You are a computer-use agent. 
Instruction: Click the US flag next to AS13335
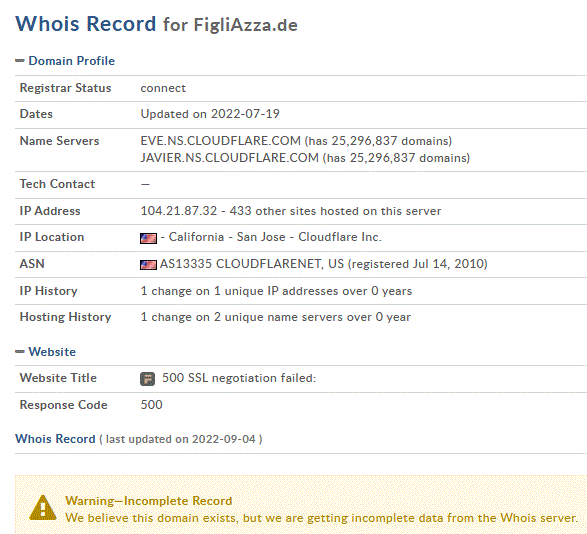pos(148,265)
